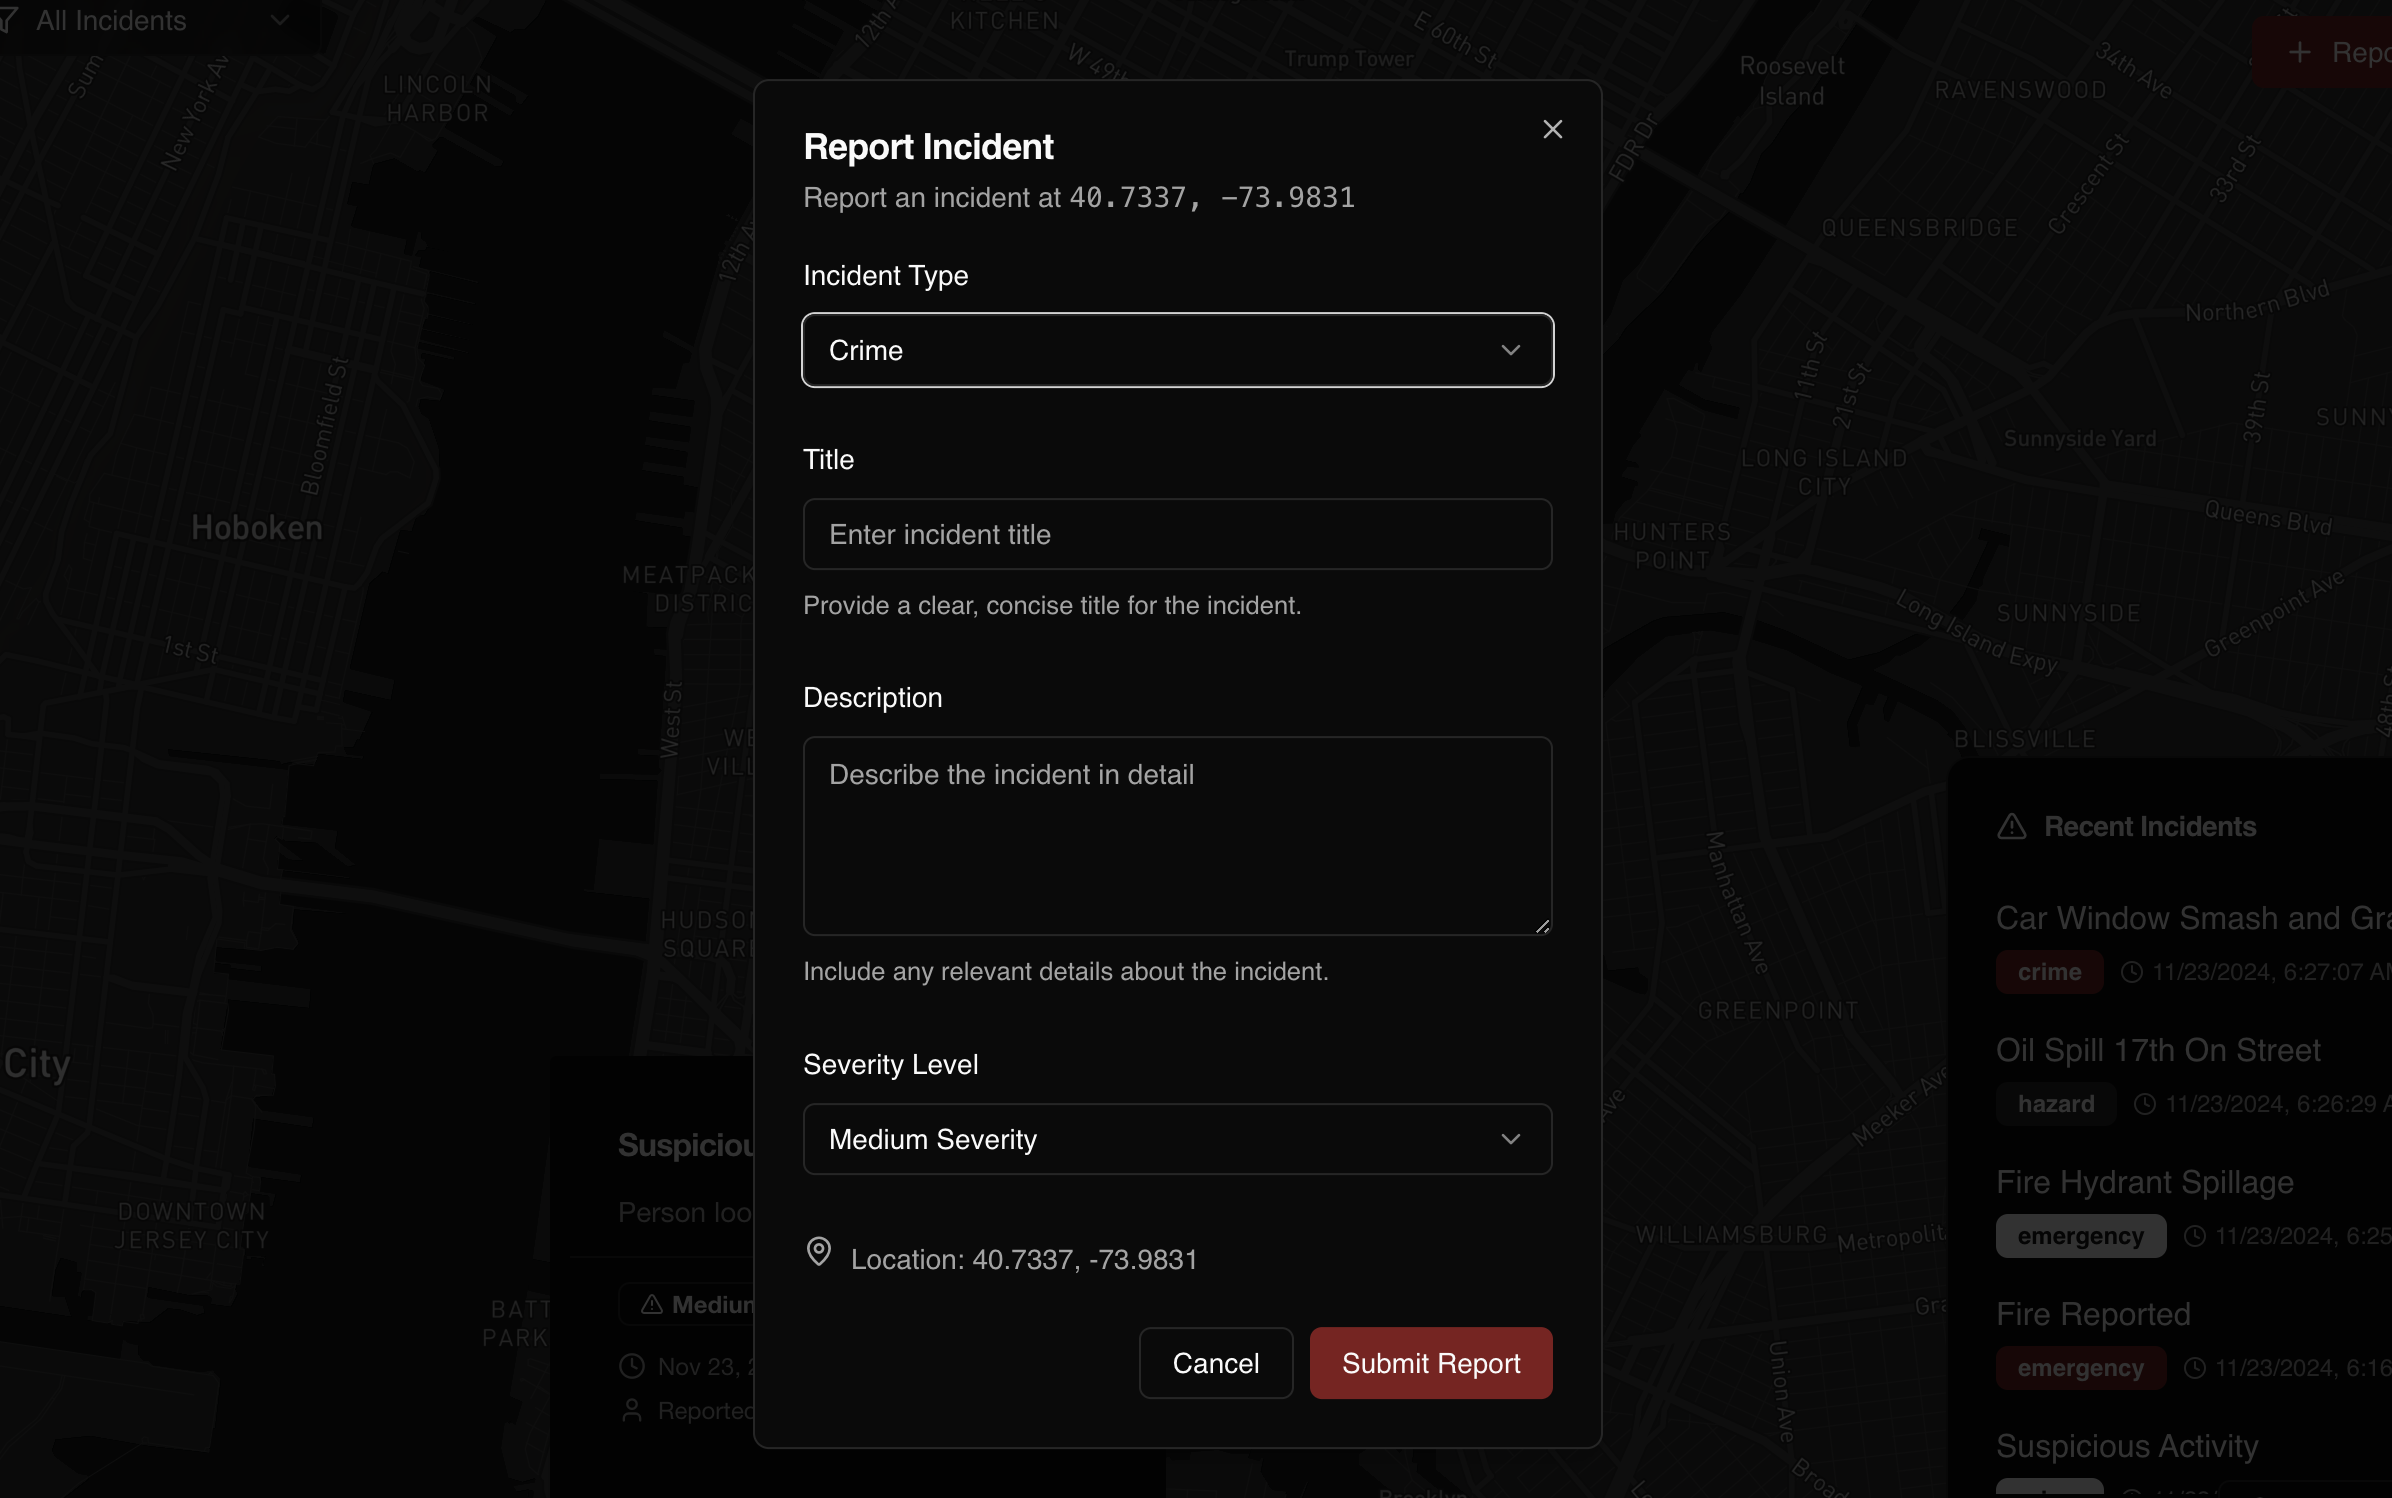The height and width of the screenshot is (1498, 2392).
Task: Grab the description resize handle
Action: click(x=1542, y=926)
